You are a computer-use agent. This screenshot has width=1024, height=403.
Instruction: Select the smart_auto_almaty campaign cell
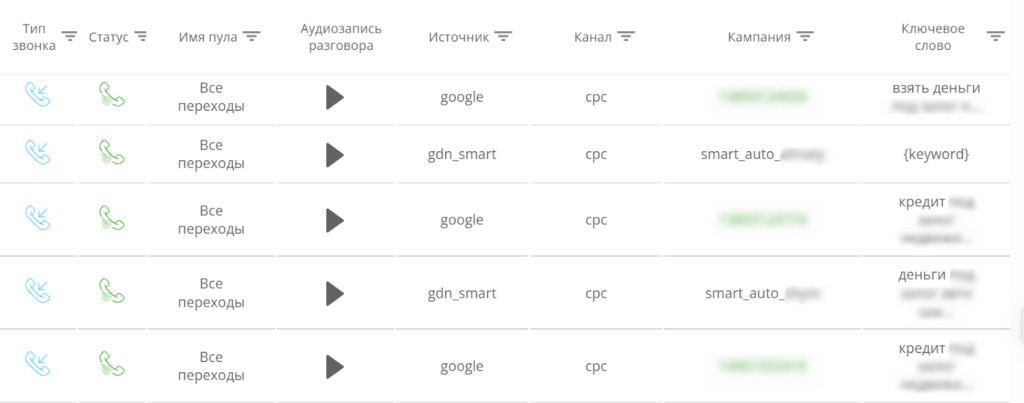[x=765, y=155]
